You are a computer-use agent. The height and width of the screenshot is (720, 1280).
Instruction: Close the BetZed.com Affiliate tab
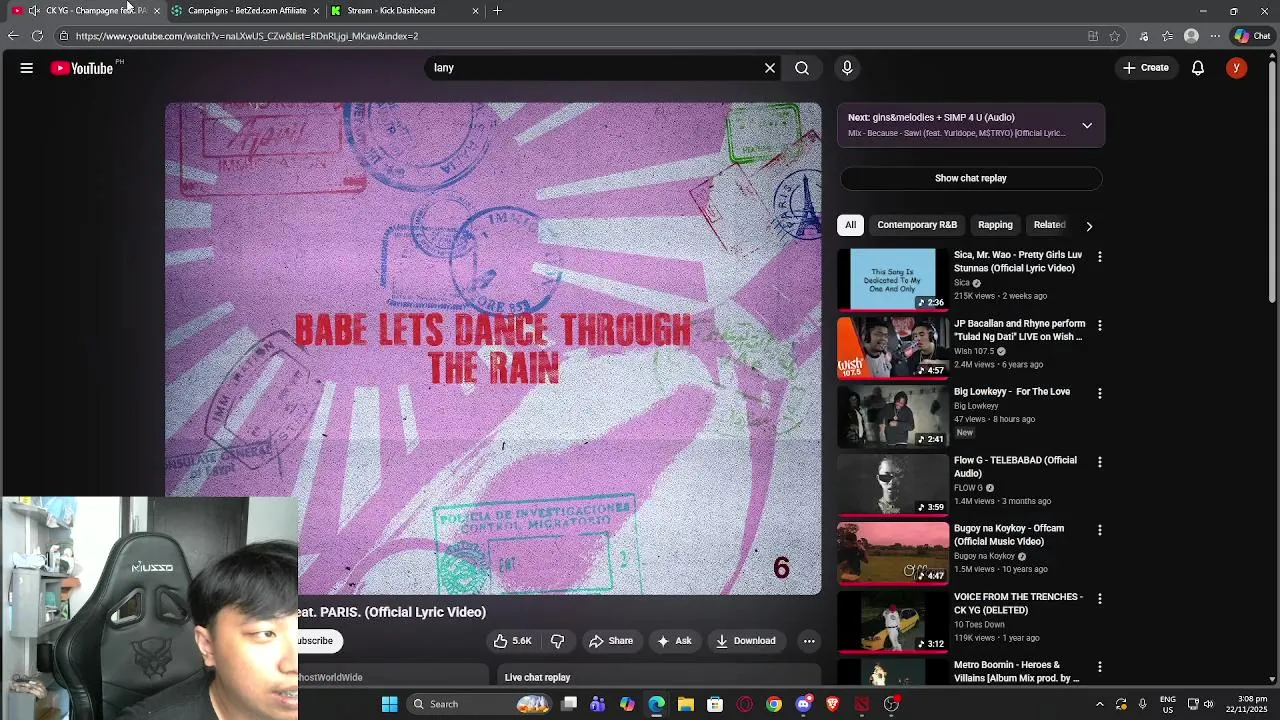(316, 11)
